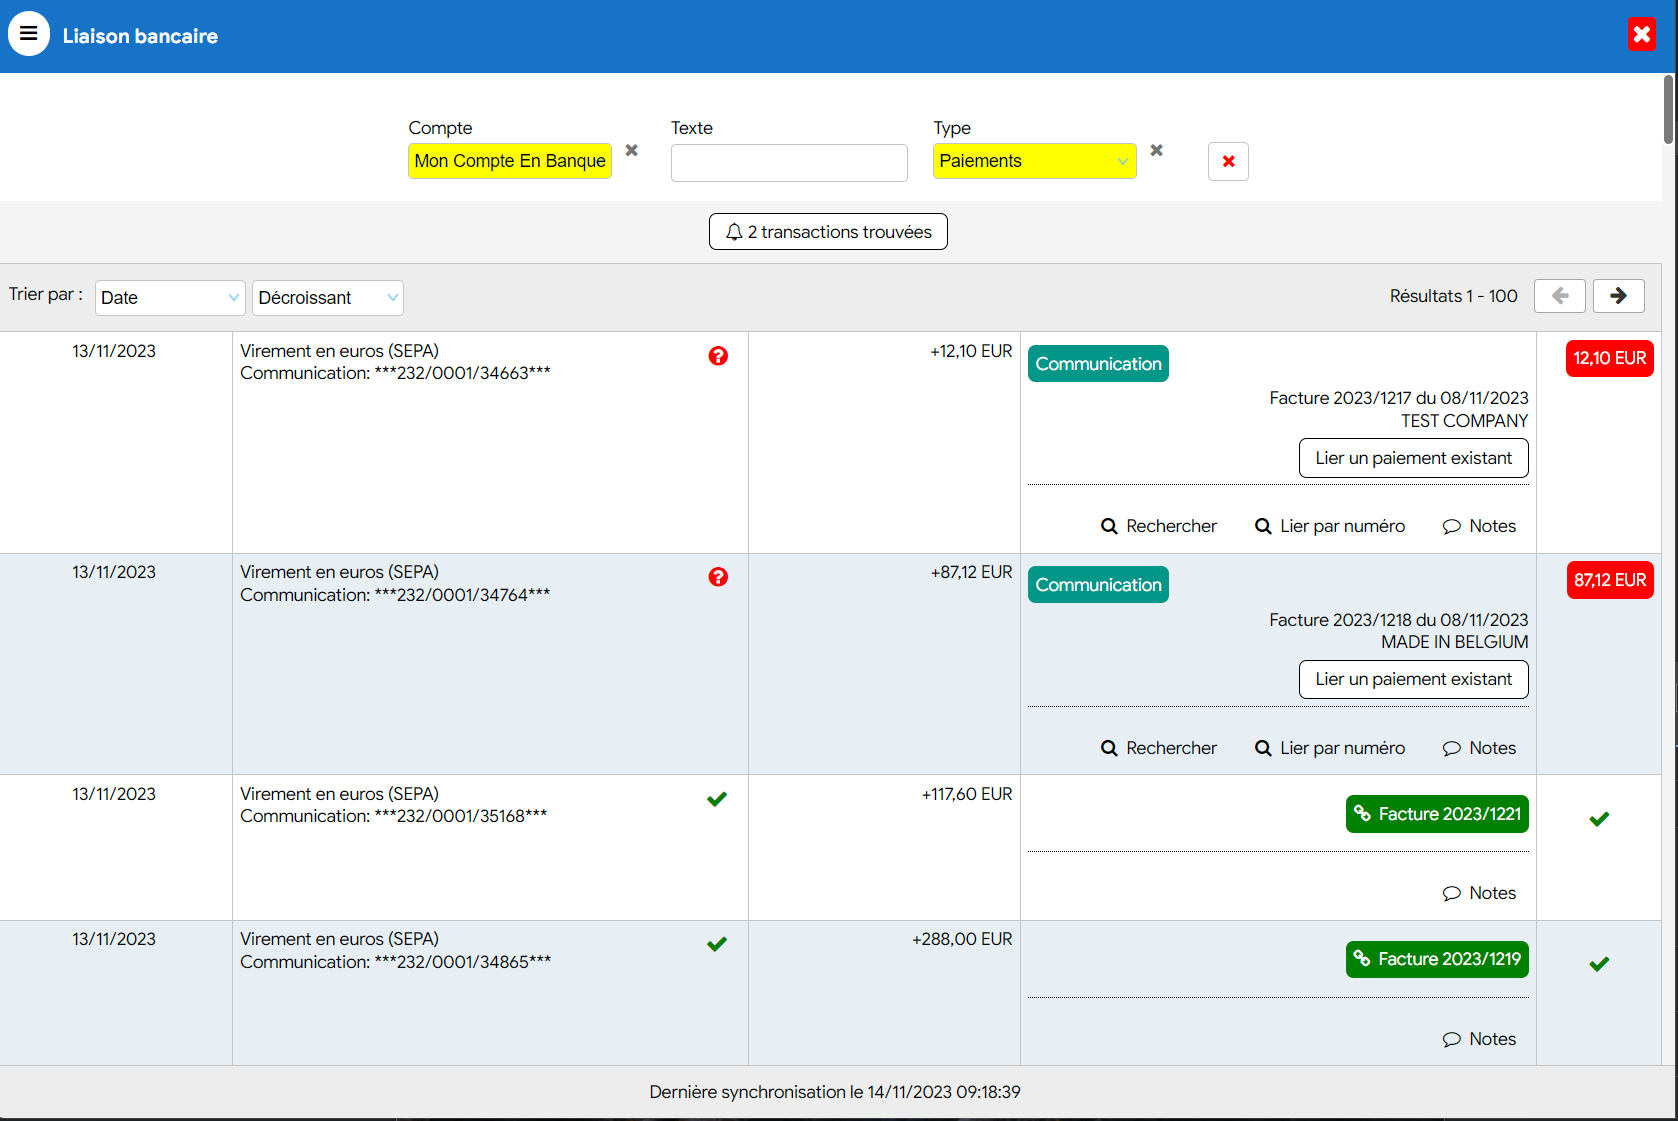Reset all filters with red X button

[x=1228, y=161]
